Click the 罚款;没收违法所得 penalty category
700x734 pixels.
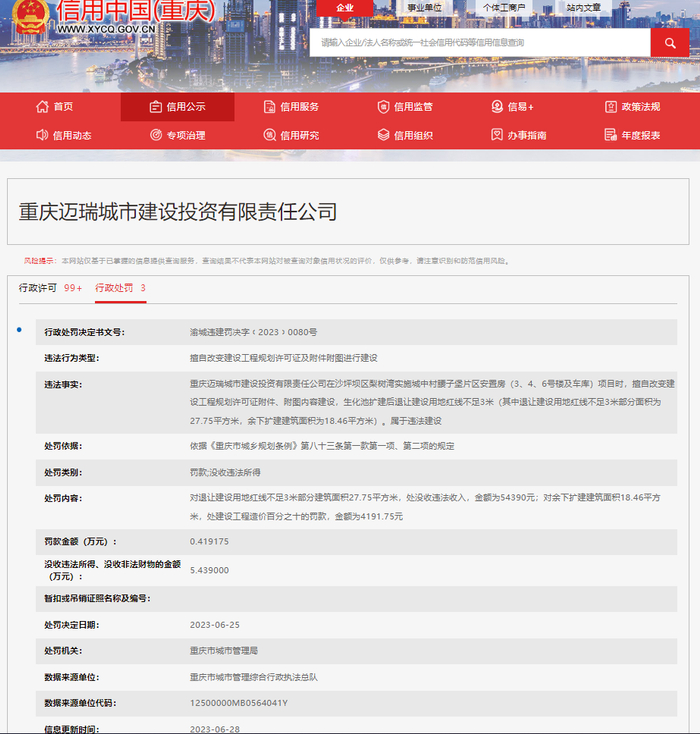pos(225,472)
